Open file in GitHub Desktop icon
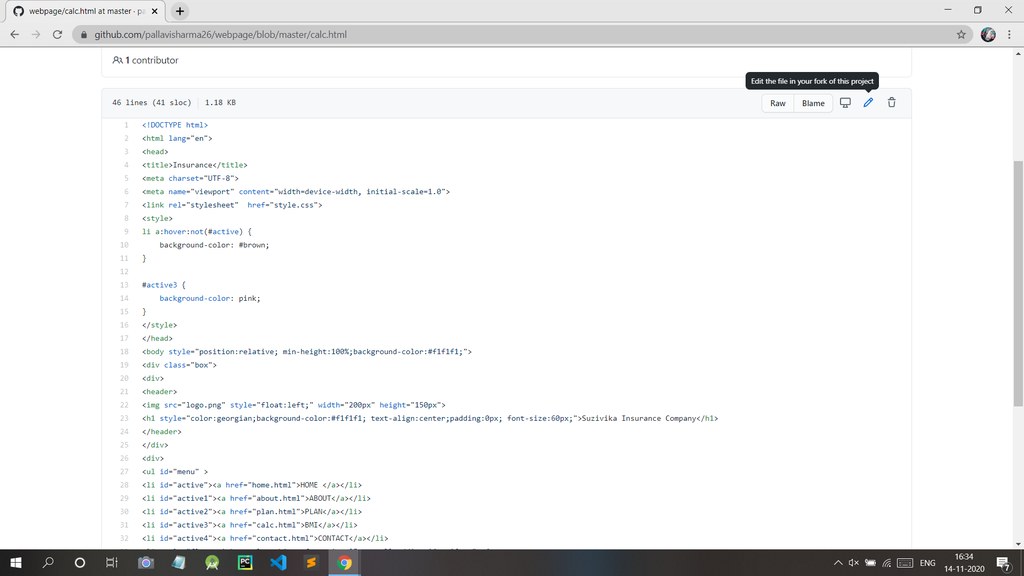Screen dimensions: 1024x576 pyautogui.click(x=845, y=103)
